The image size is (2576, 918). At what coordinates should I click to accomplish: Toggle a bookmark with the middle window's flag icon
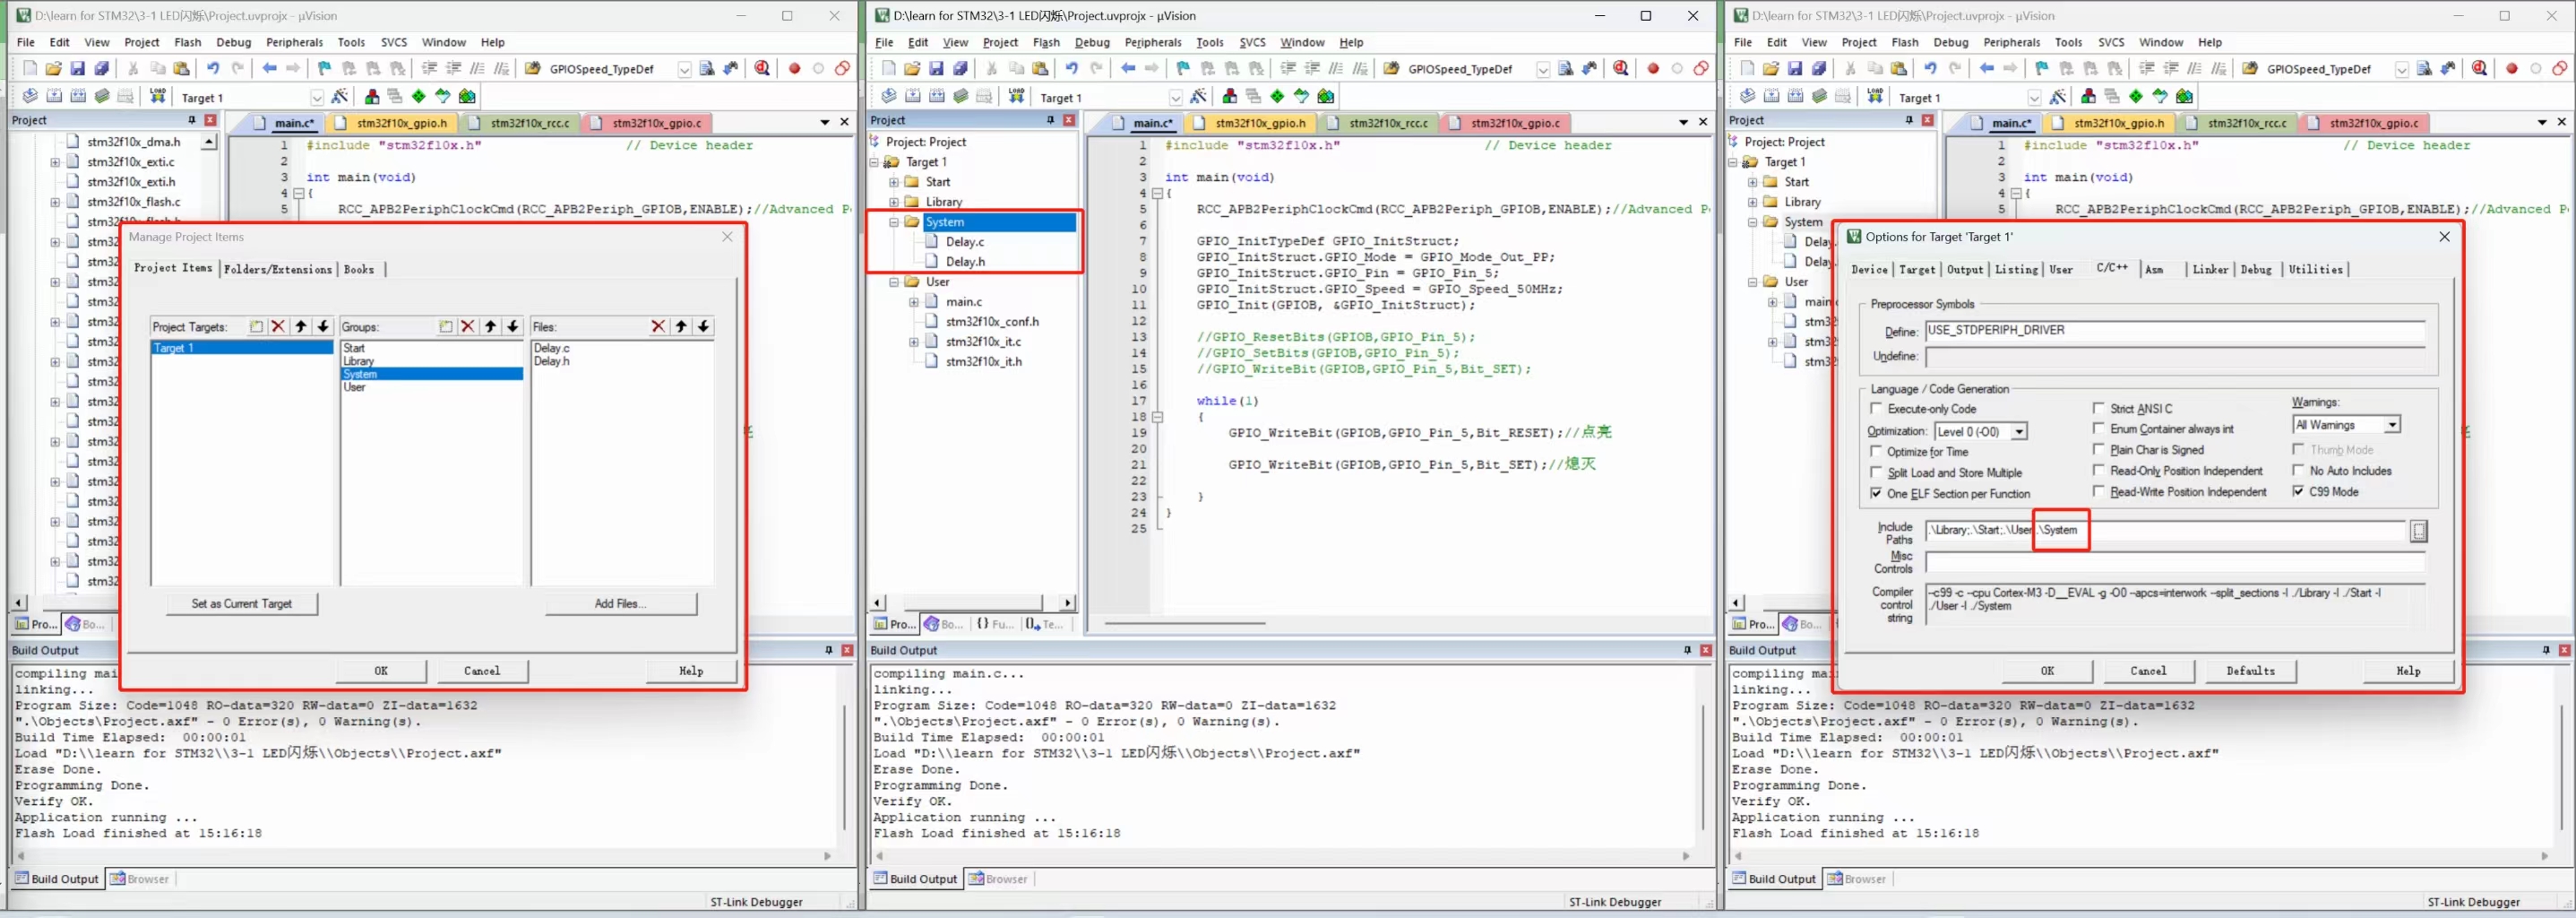tap(1183, 68)
